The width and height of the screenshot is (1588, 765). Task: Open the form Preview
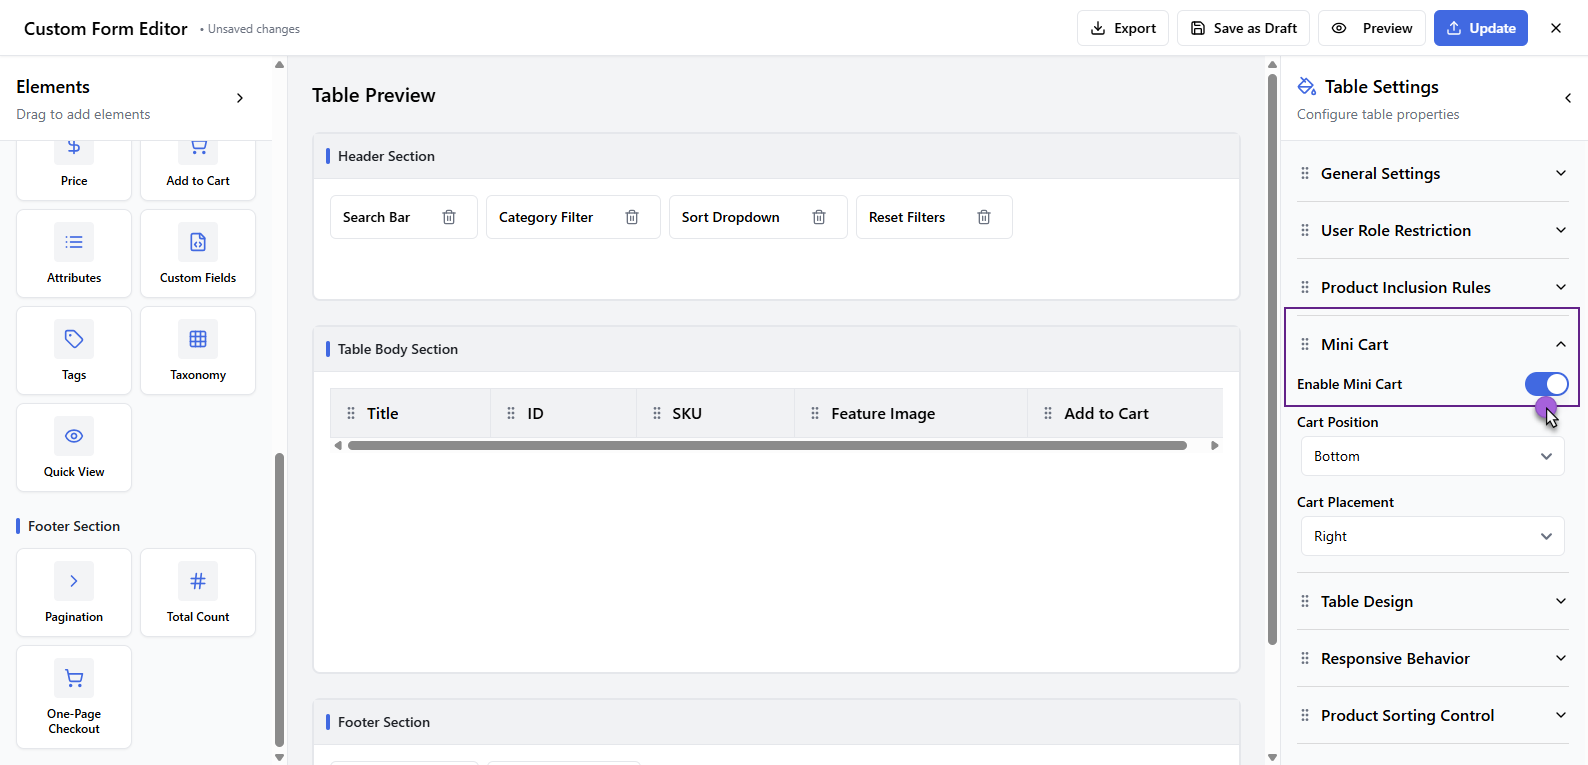pyautogui.click(x=1372, y=28)
